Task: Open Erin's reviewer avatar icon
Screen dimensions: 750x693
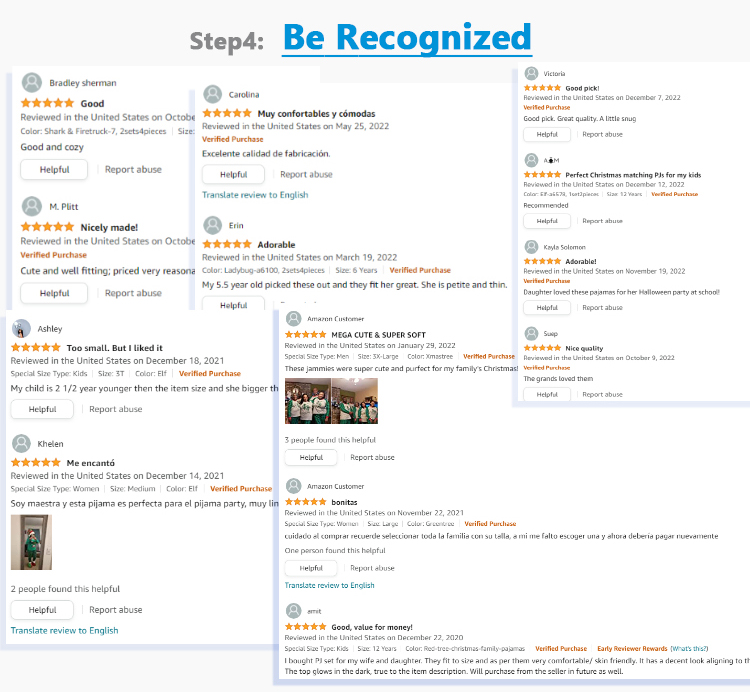Action: [212, 225]
